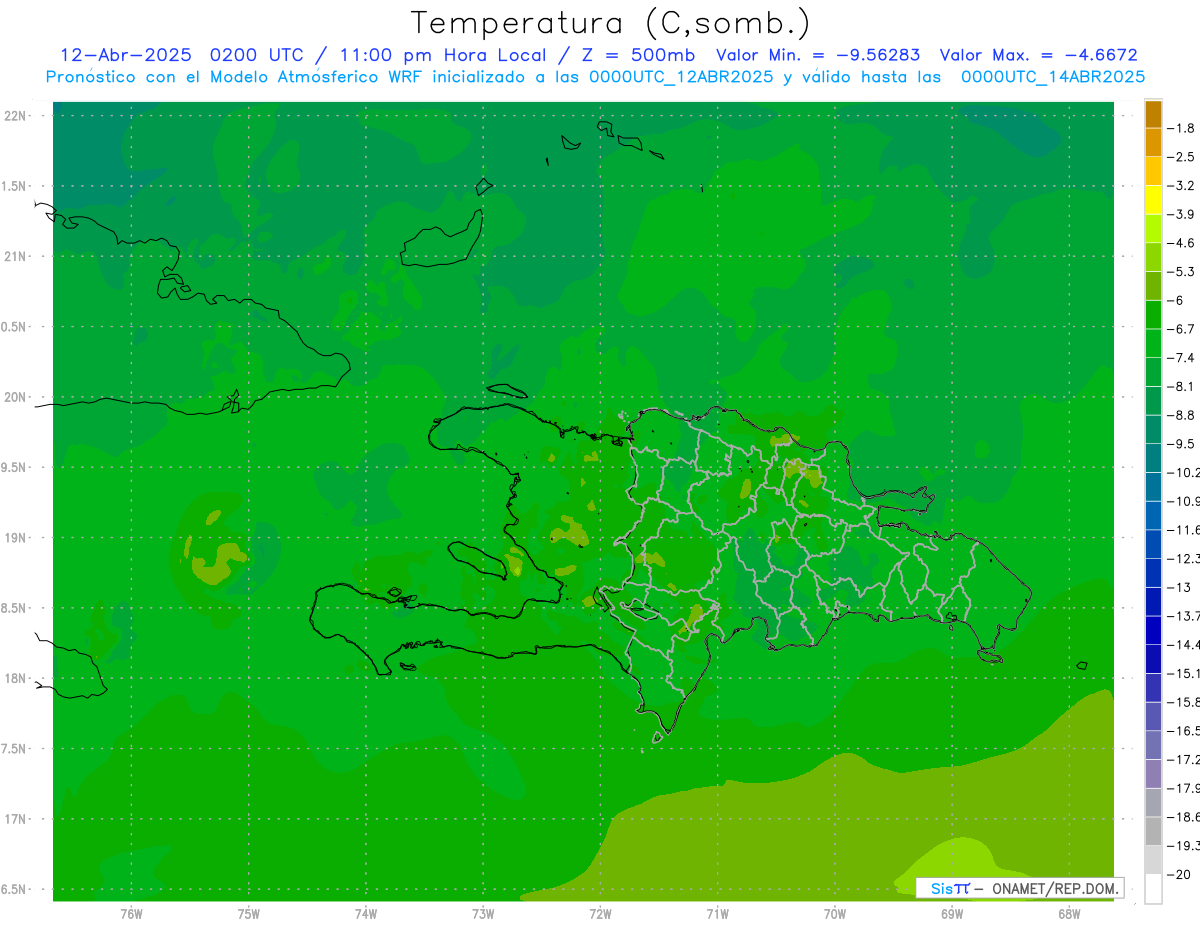Click the "71W" longitude axis label
Screen dimensions: 1200x927
pos(717,914)
